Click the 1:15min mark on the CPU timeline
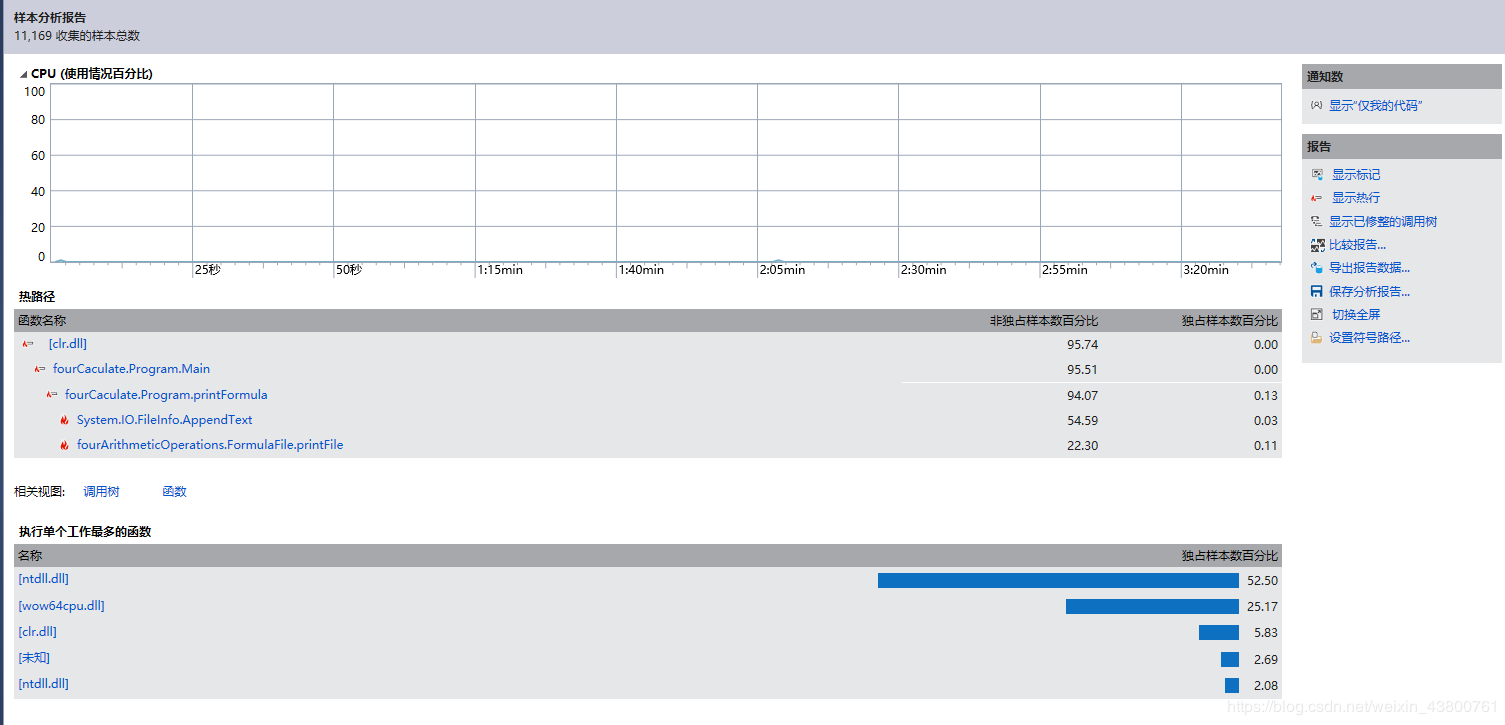 [x=500, y=270]
